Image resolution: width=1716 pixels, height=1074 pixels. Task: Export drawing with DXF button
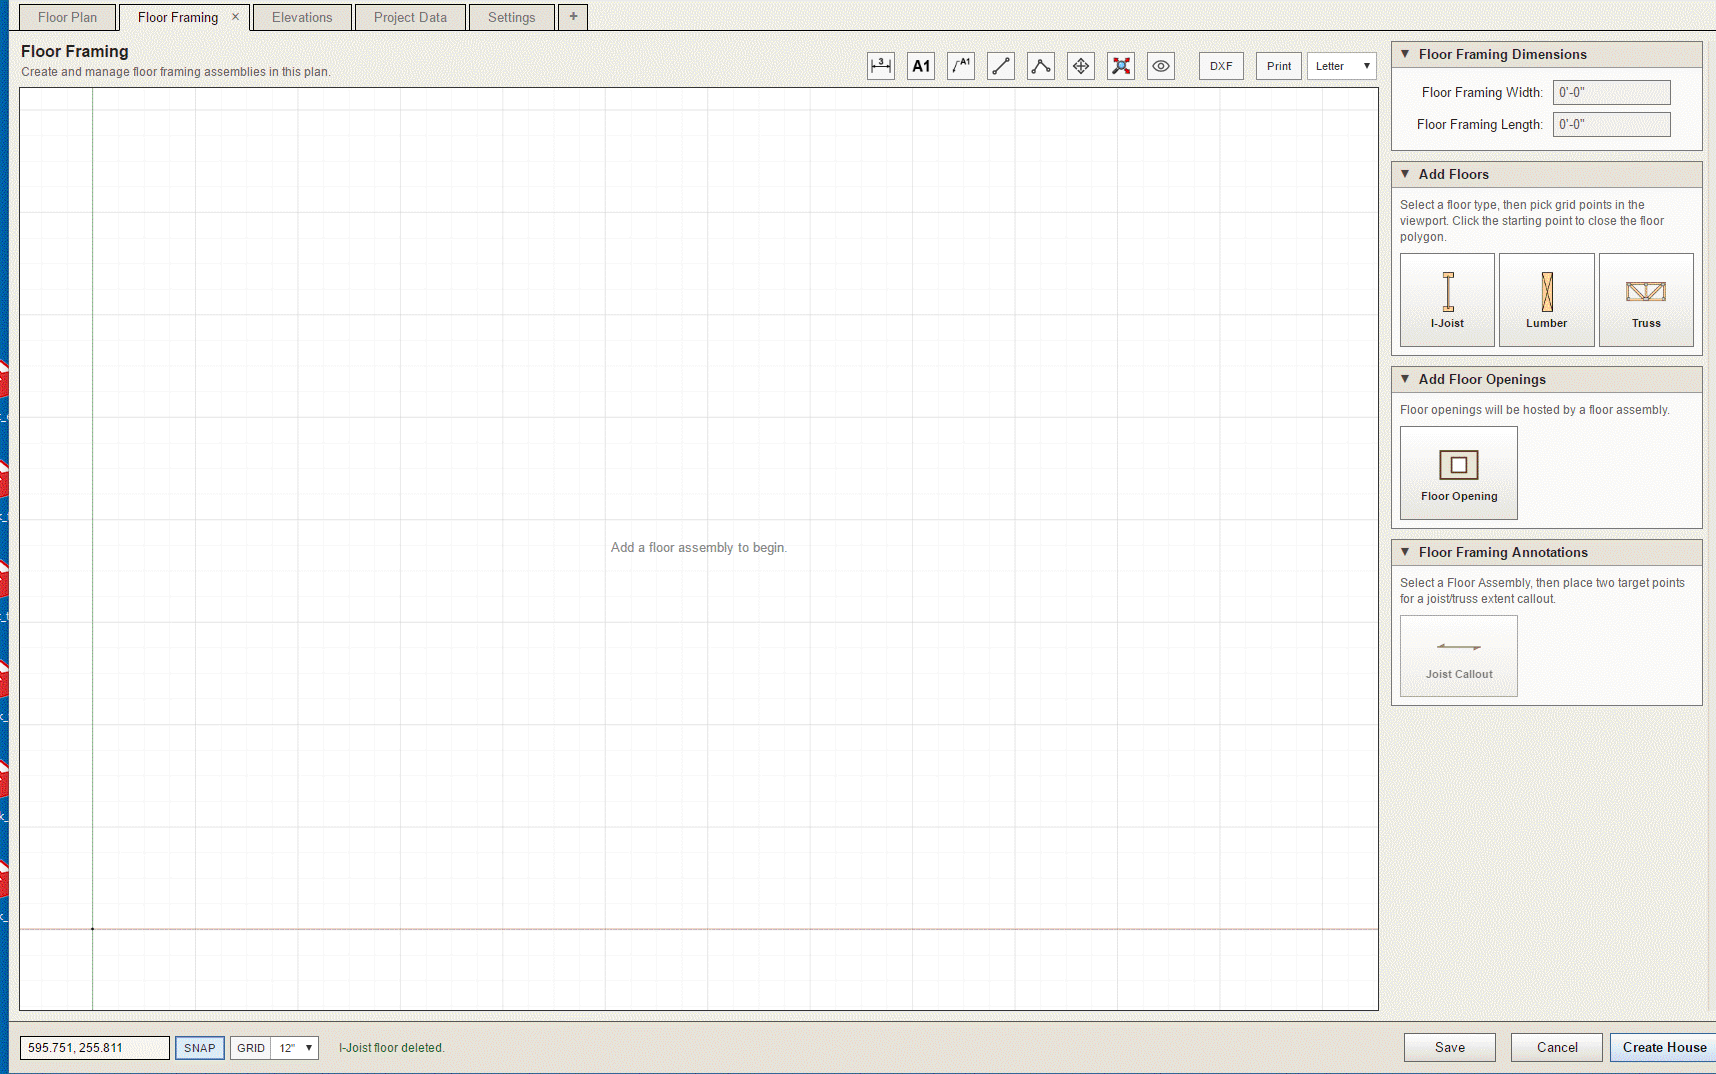pyautogui.click(x=1221, y=66)
